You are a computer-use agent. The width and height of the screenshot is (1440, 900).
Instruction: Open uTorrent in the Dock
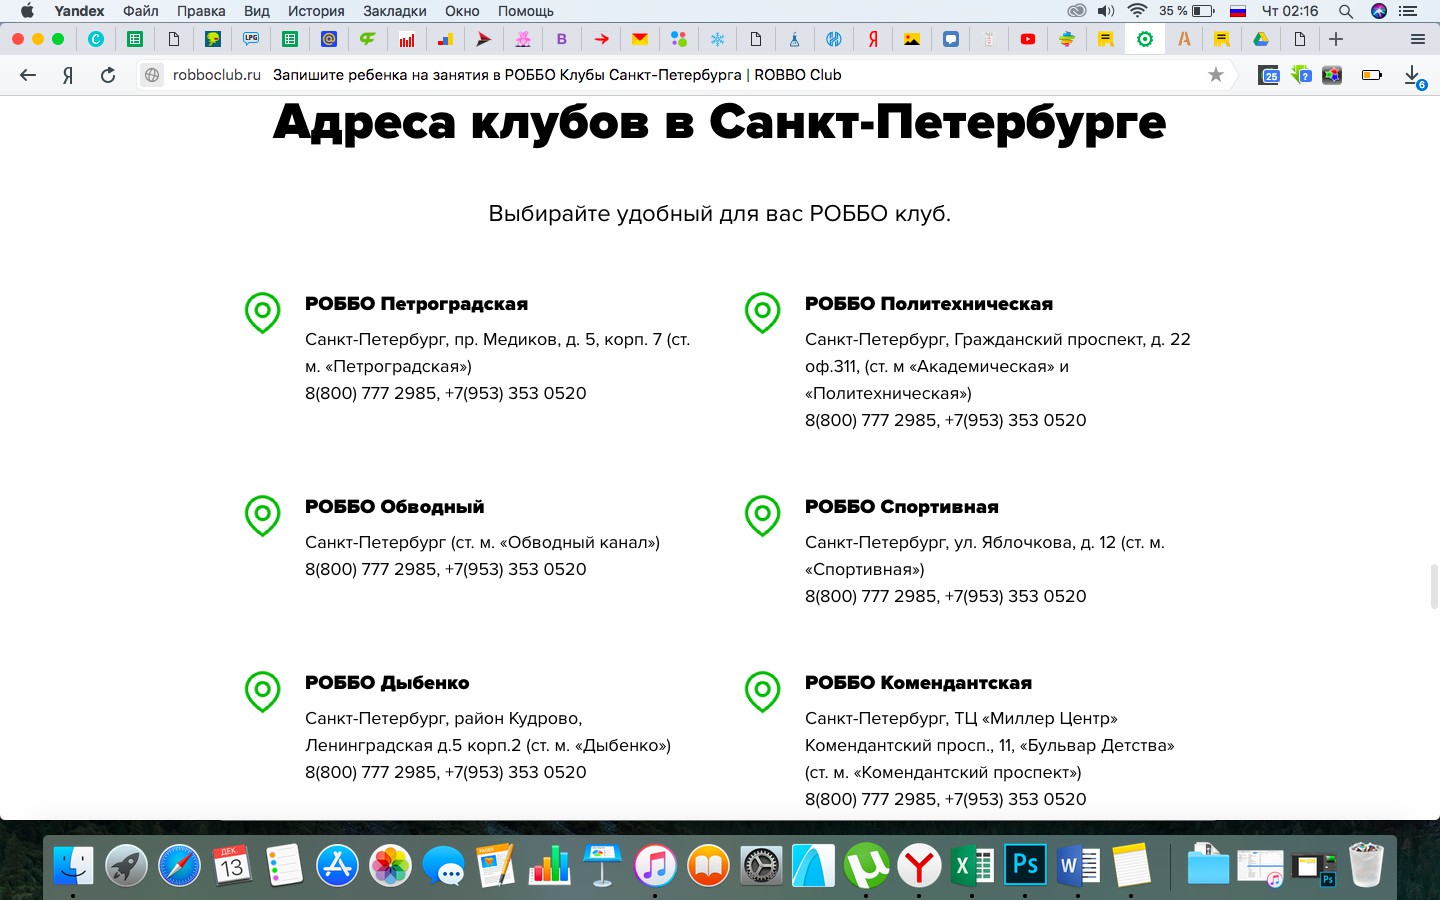point(867,865)
